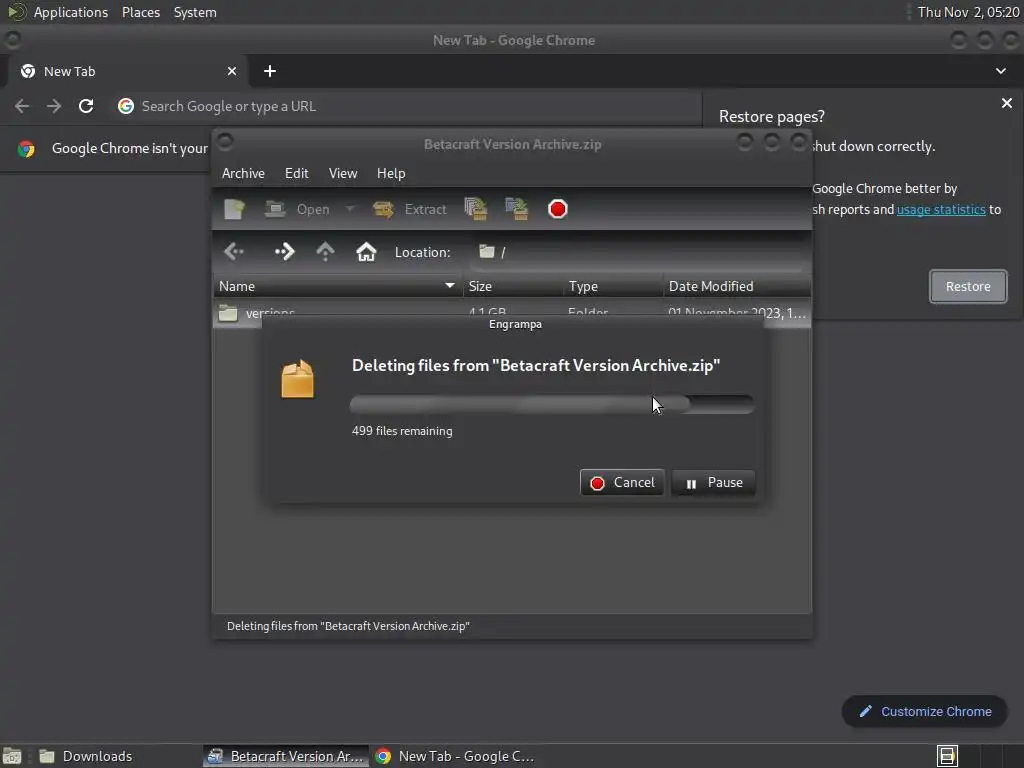Screen dimensions: 1024x768
Task: Go back with the Engrampa back arrow
Action: (x=234, y=251)
